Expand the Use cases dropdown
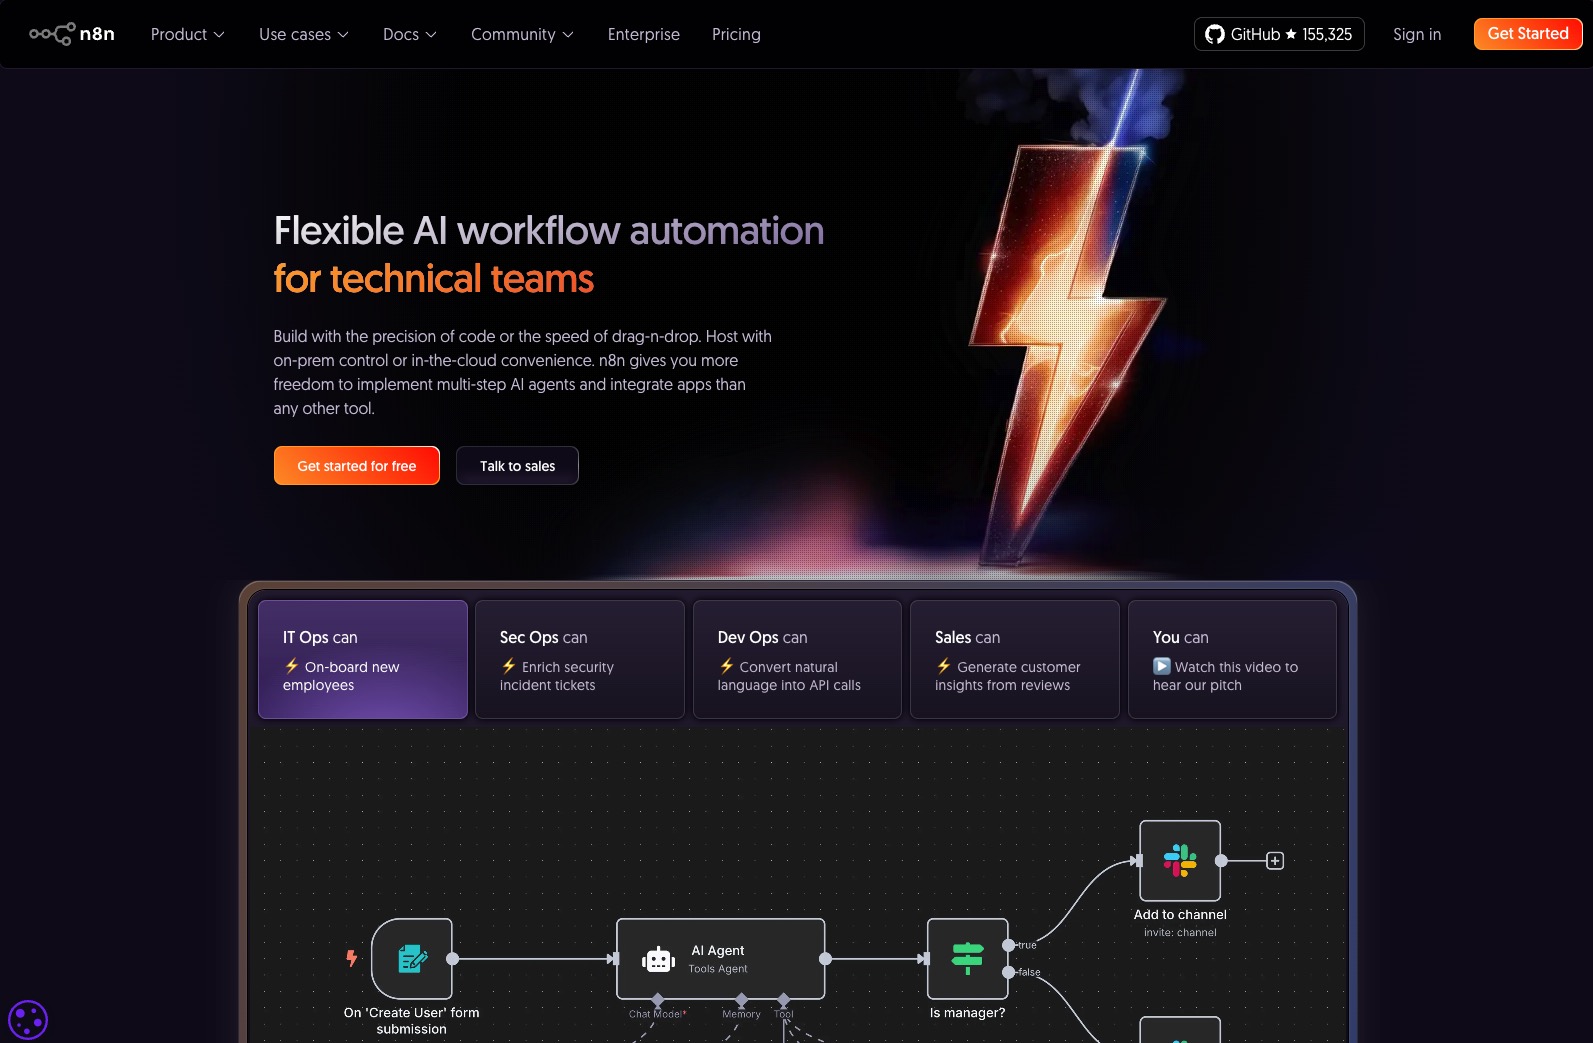The width and height of the screenshot is (1593, 1043). 303,34
